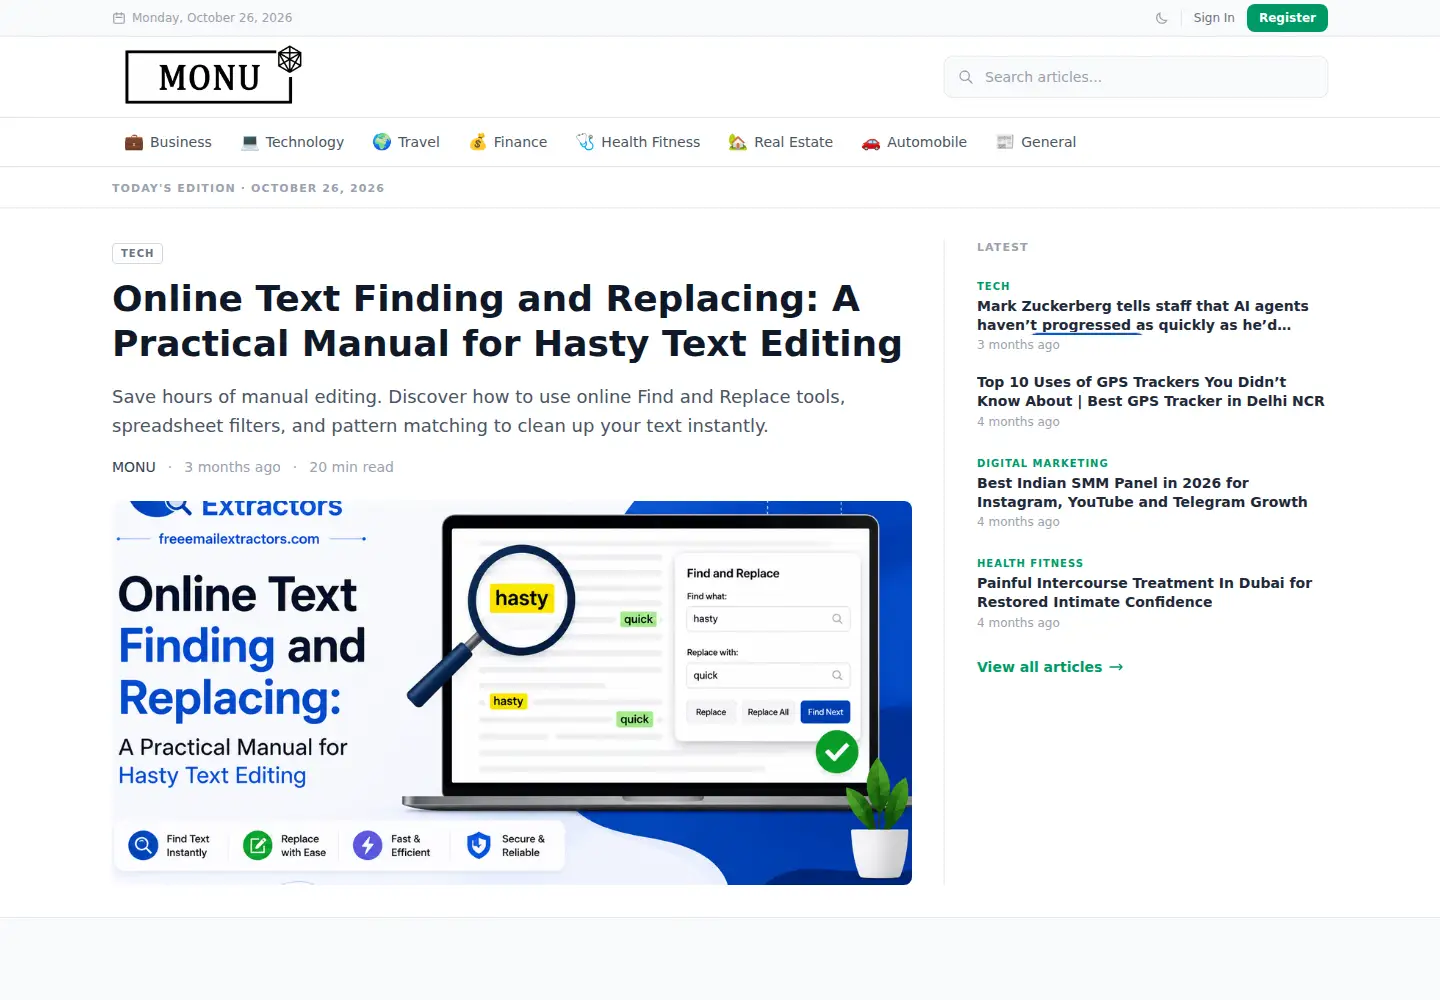
Task: Open the Online Text Finding headline article
Action: click(x=507, y=321)
